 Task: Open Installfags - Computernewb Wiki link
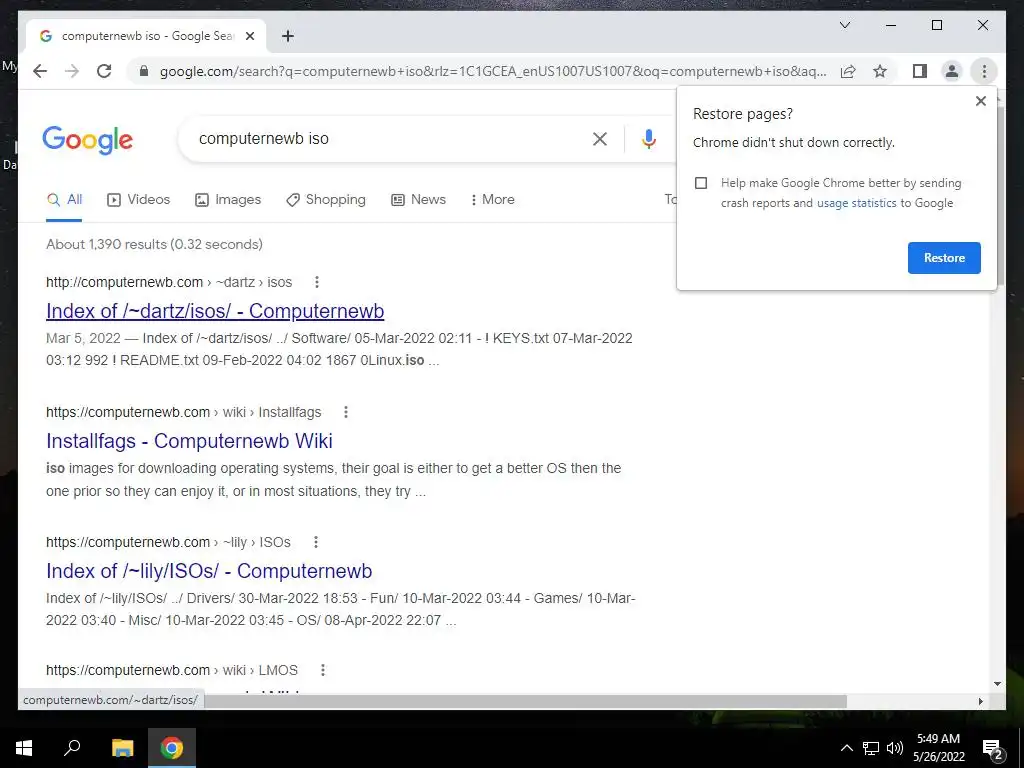pyautogui.click(x=189, y=441)
